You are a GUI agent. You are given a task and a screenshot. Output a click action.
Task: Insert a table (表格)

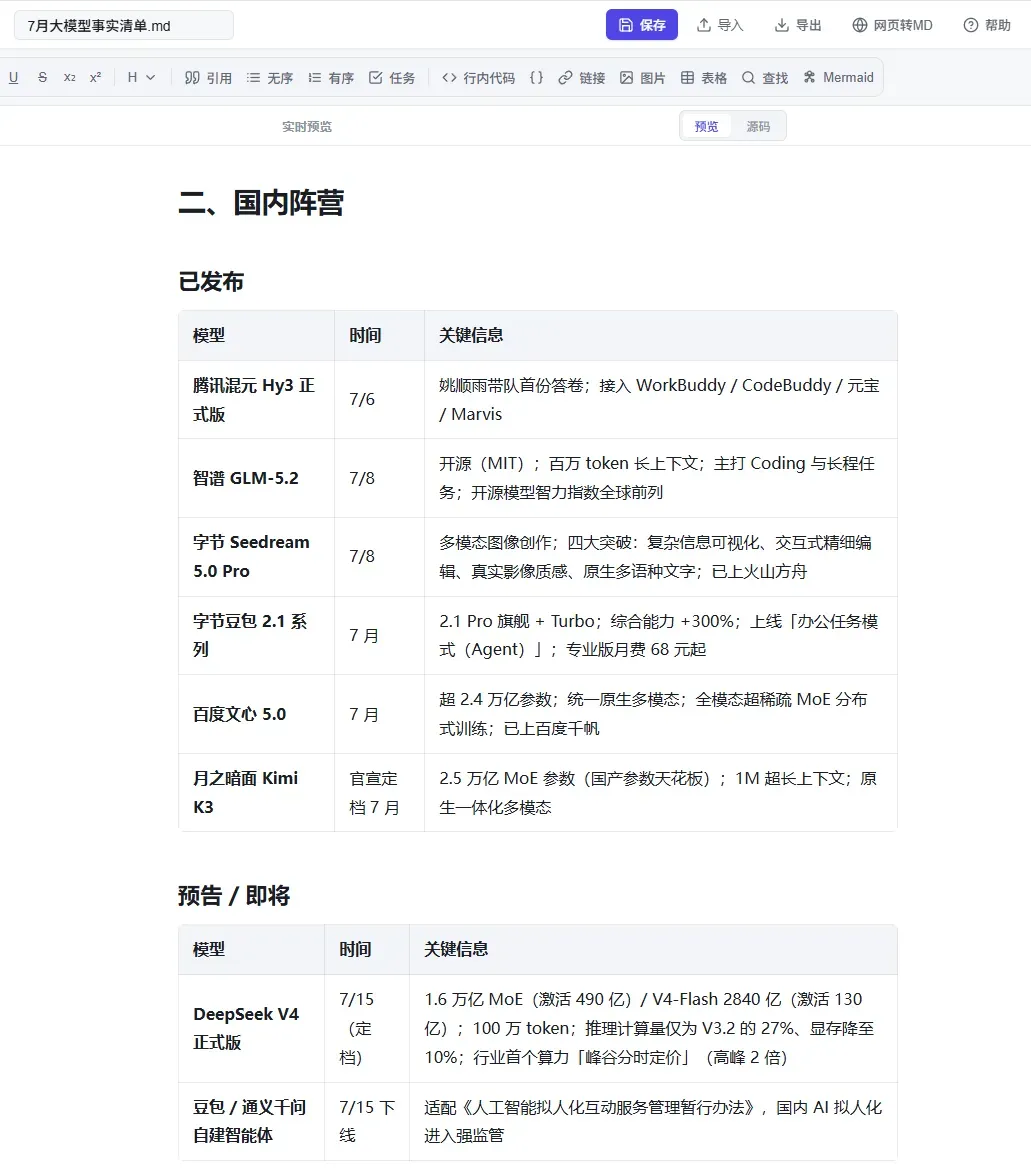[x=704, y=77]
